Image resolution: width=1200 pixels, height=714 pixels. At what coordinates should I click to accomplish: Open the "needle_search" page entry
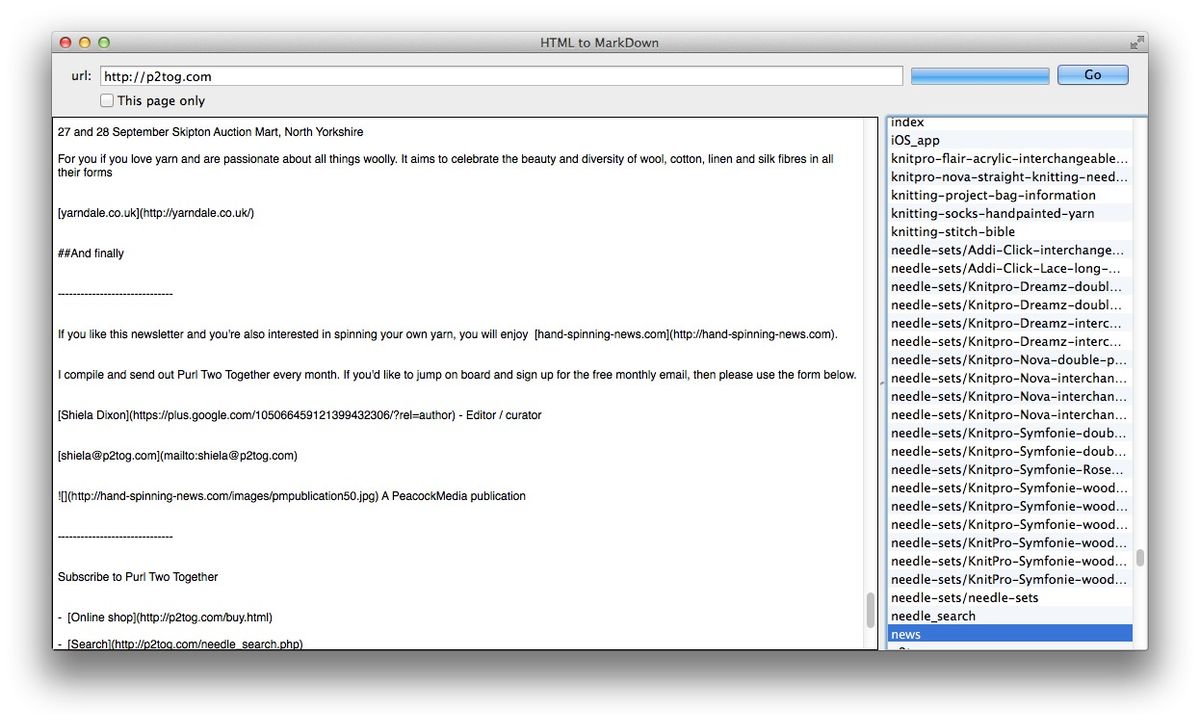933,615
